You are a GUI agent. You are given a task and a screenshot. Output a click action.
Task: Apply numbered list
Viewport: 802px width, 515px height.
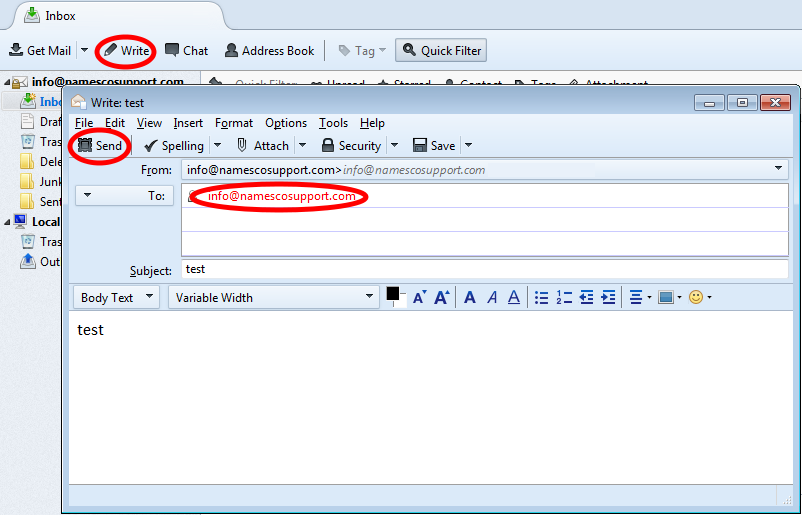coord(564,297)
